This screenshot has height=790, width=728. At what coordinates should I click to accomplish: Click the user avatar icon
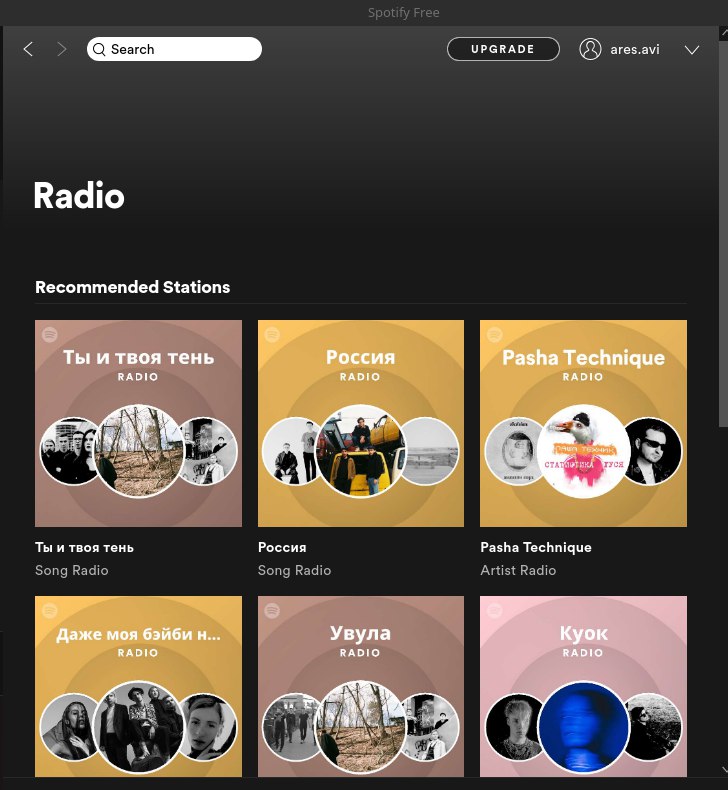[x=590, y=49]
